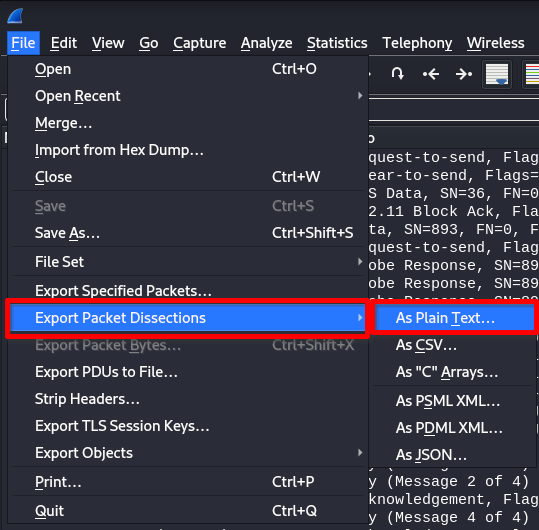The width and height of the screenshot is (539, 530).
Task: Export dissections As "C" Arrays...
Action: 454,372
